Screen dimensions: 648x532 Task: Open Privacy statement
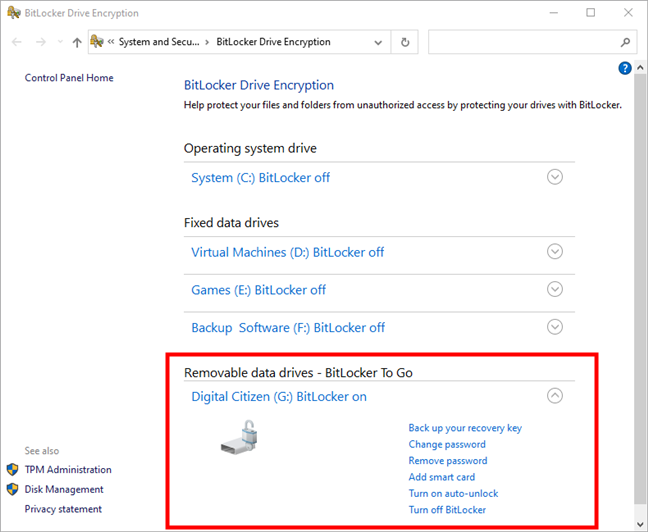[x=63, y=509]
